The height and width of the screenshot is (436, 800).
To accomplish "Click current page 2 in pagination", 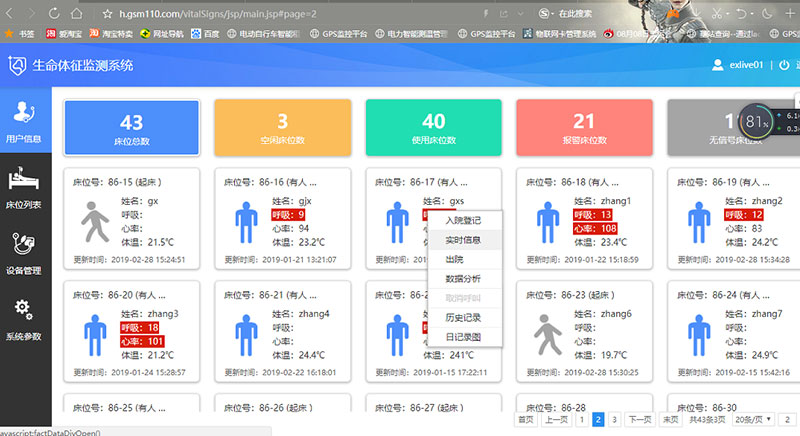I will click(x=598, y=420).
